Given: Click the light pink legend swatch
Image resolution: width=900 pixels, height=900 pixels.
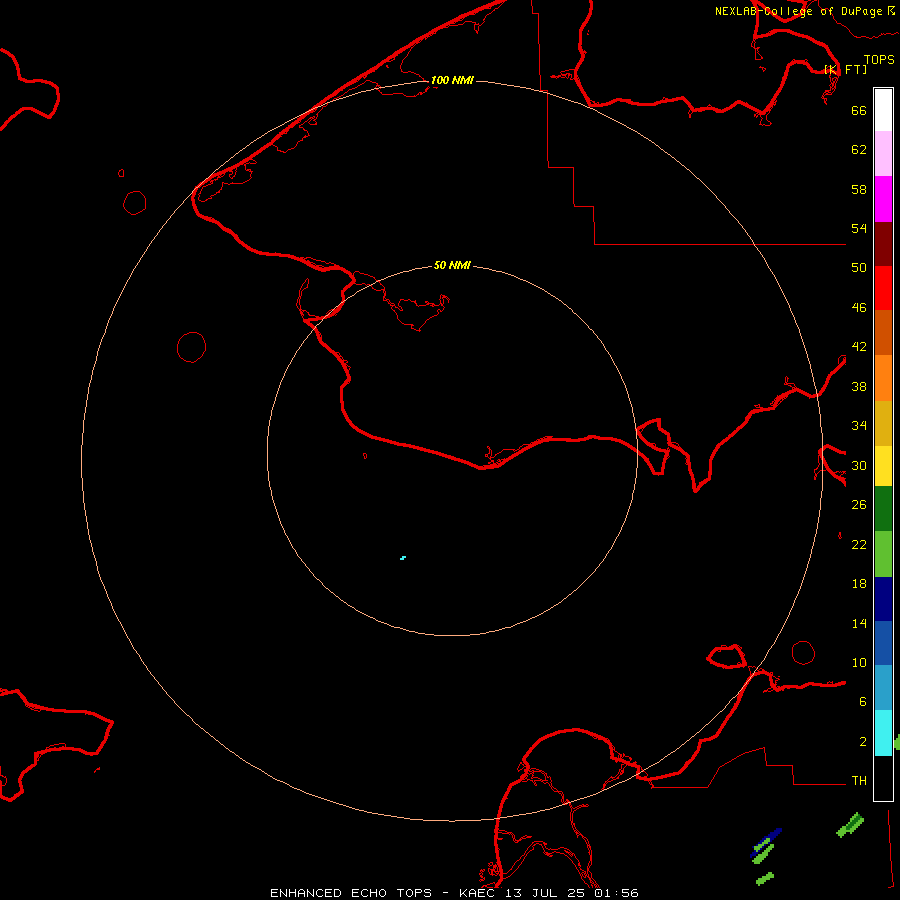Looking at the screenshot, I should [x=883, y=154].
